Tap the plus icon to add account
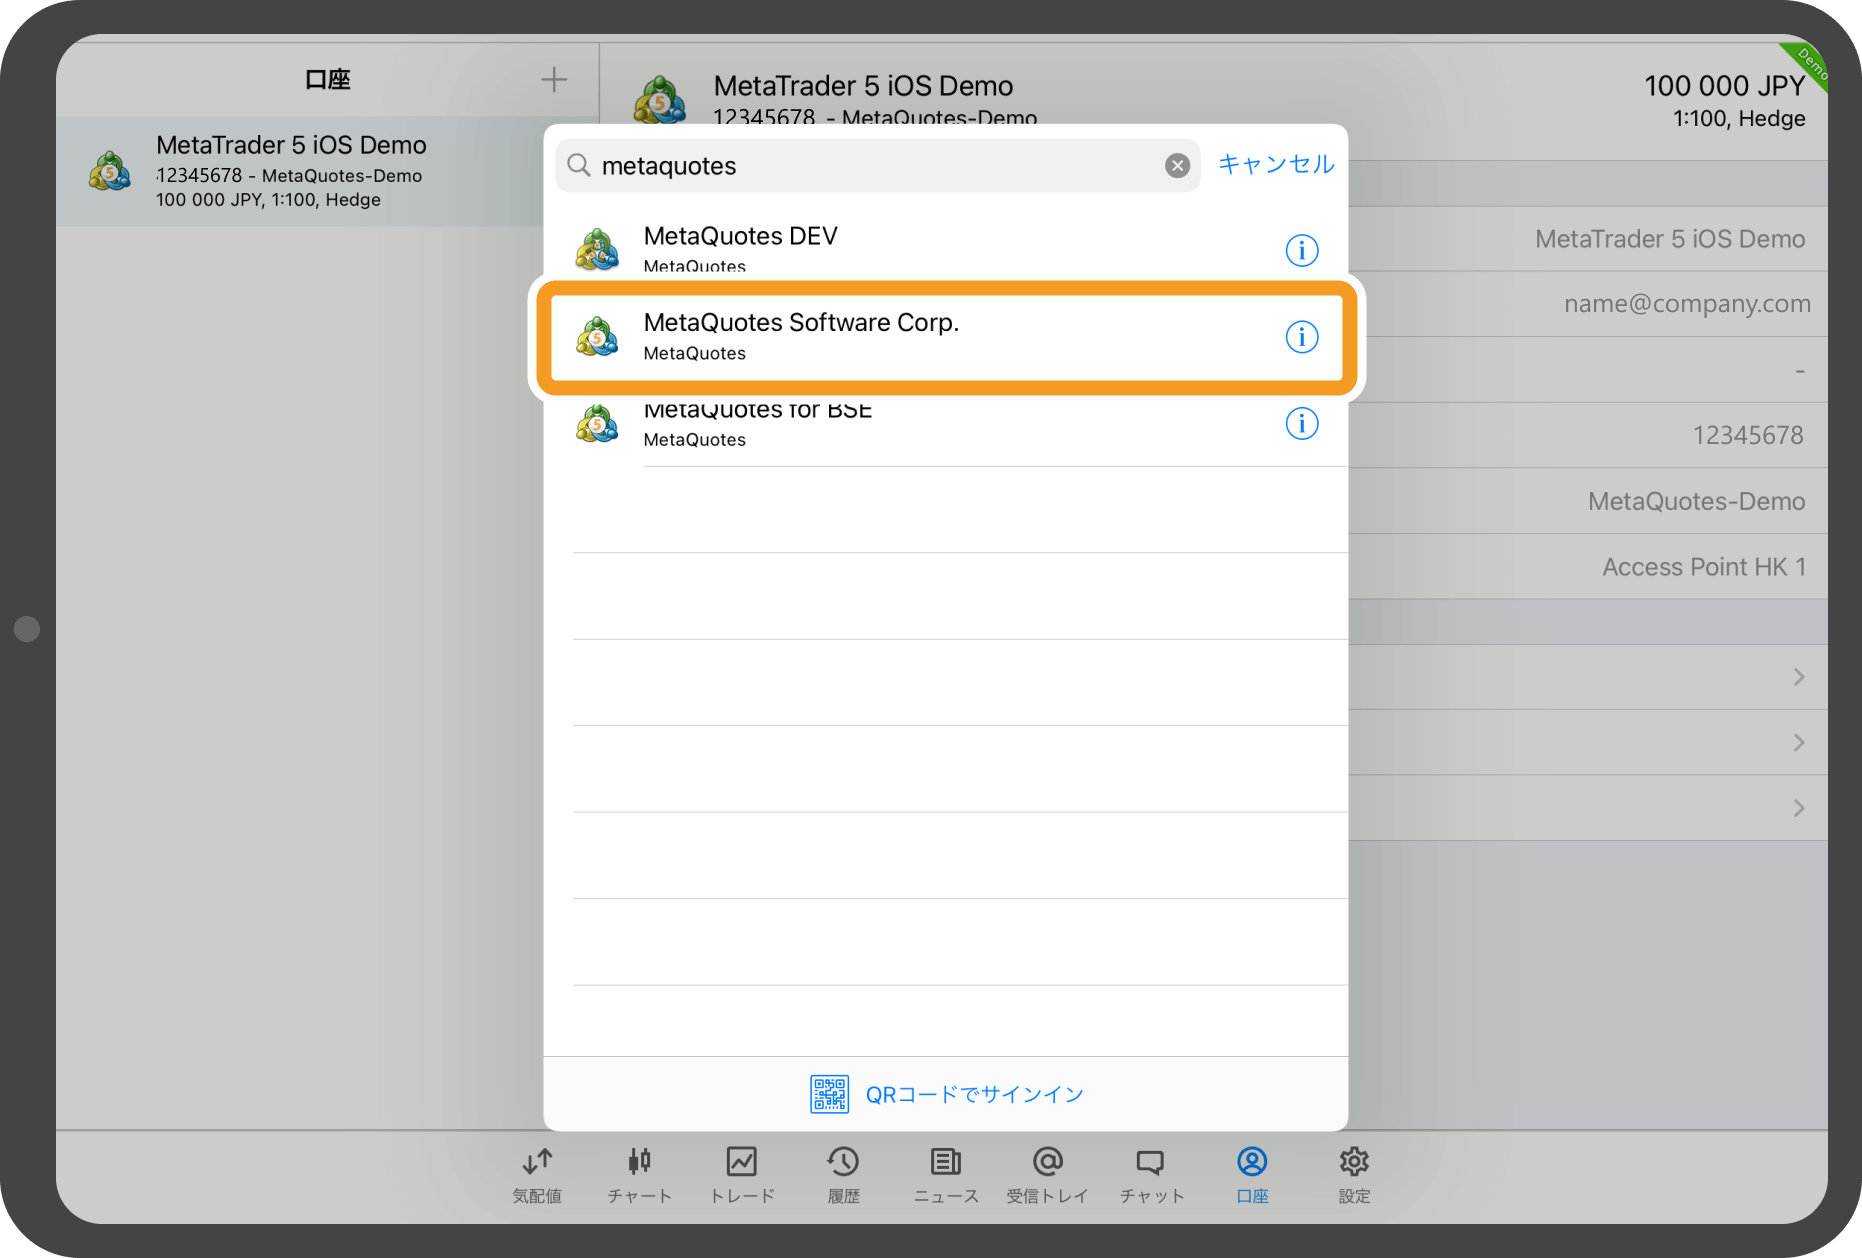The height and width of the screenshot is (1258, 1862). pyautogui.click(x=553, y=80)
